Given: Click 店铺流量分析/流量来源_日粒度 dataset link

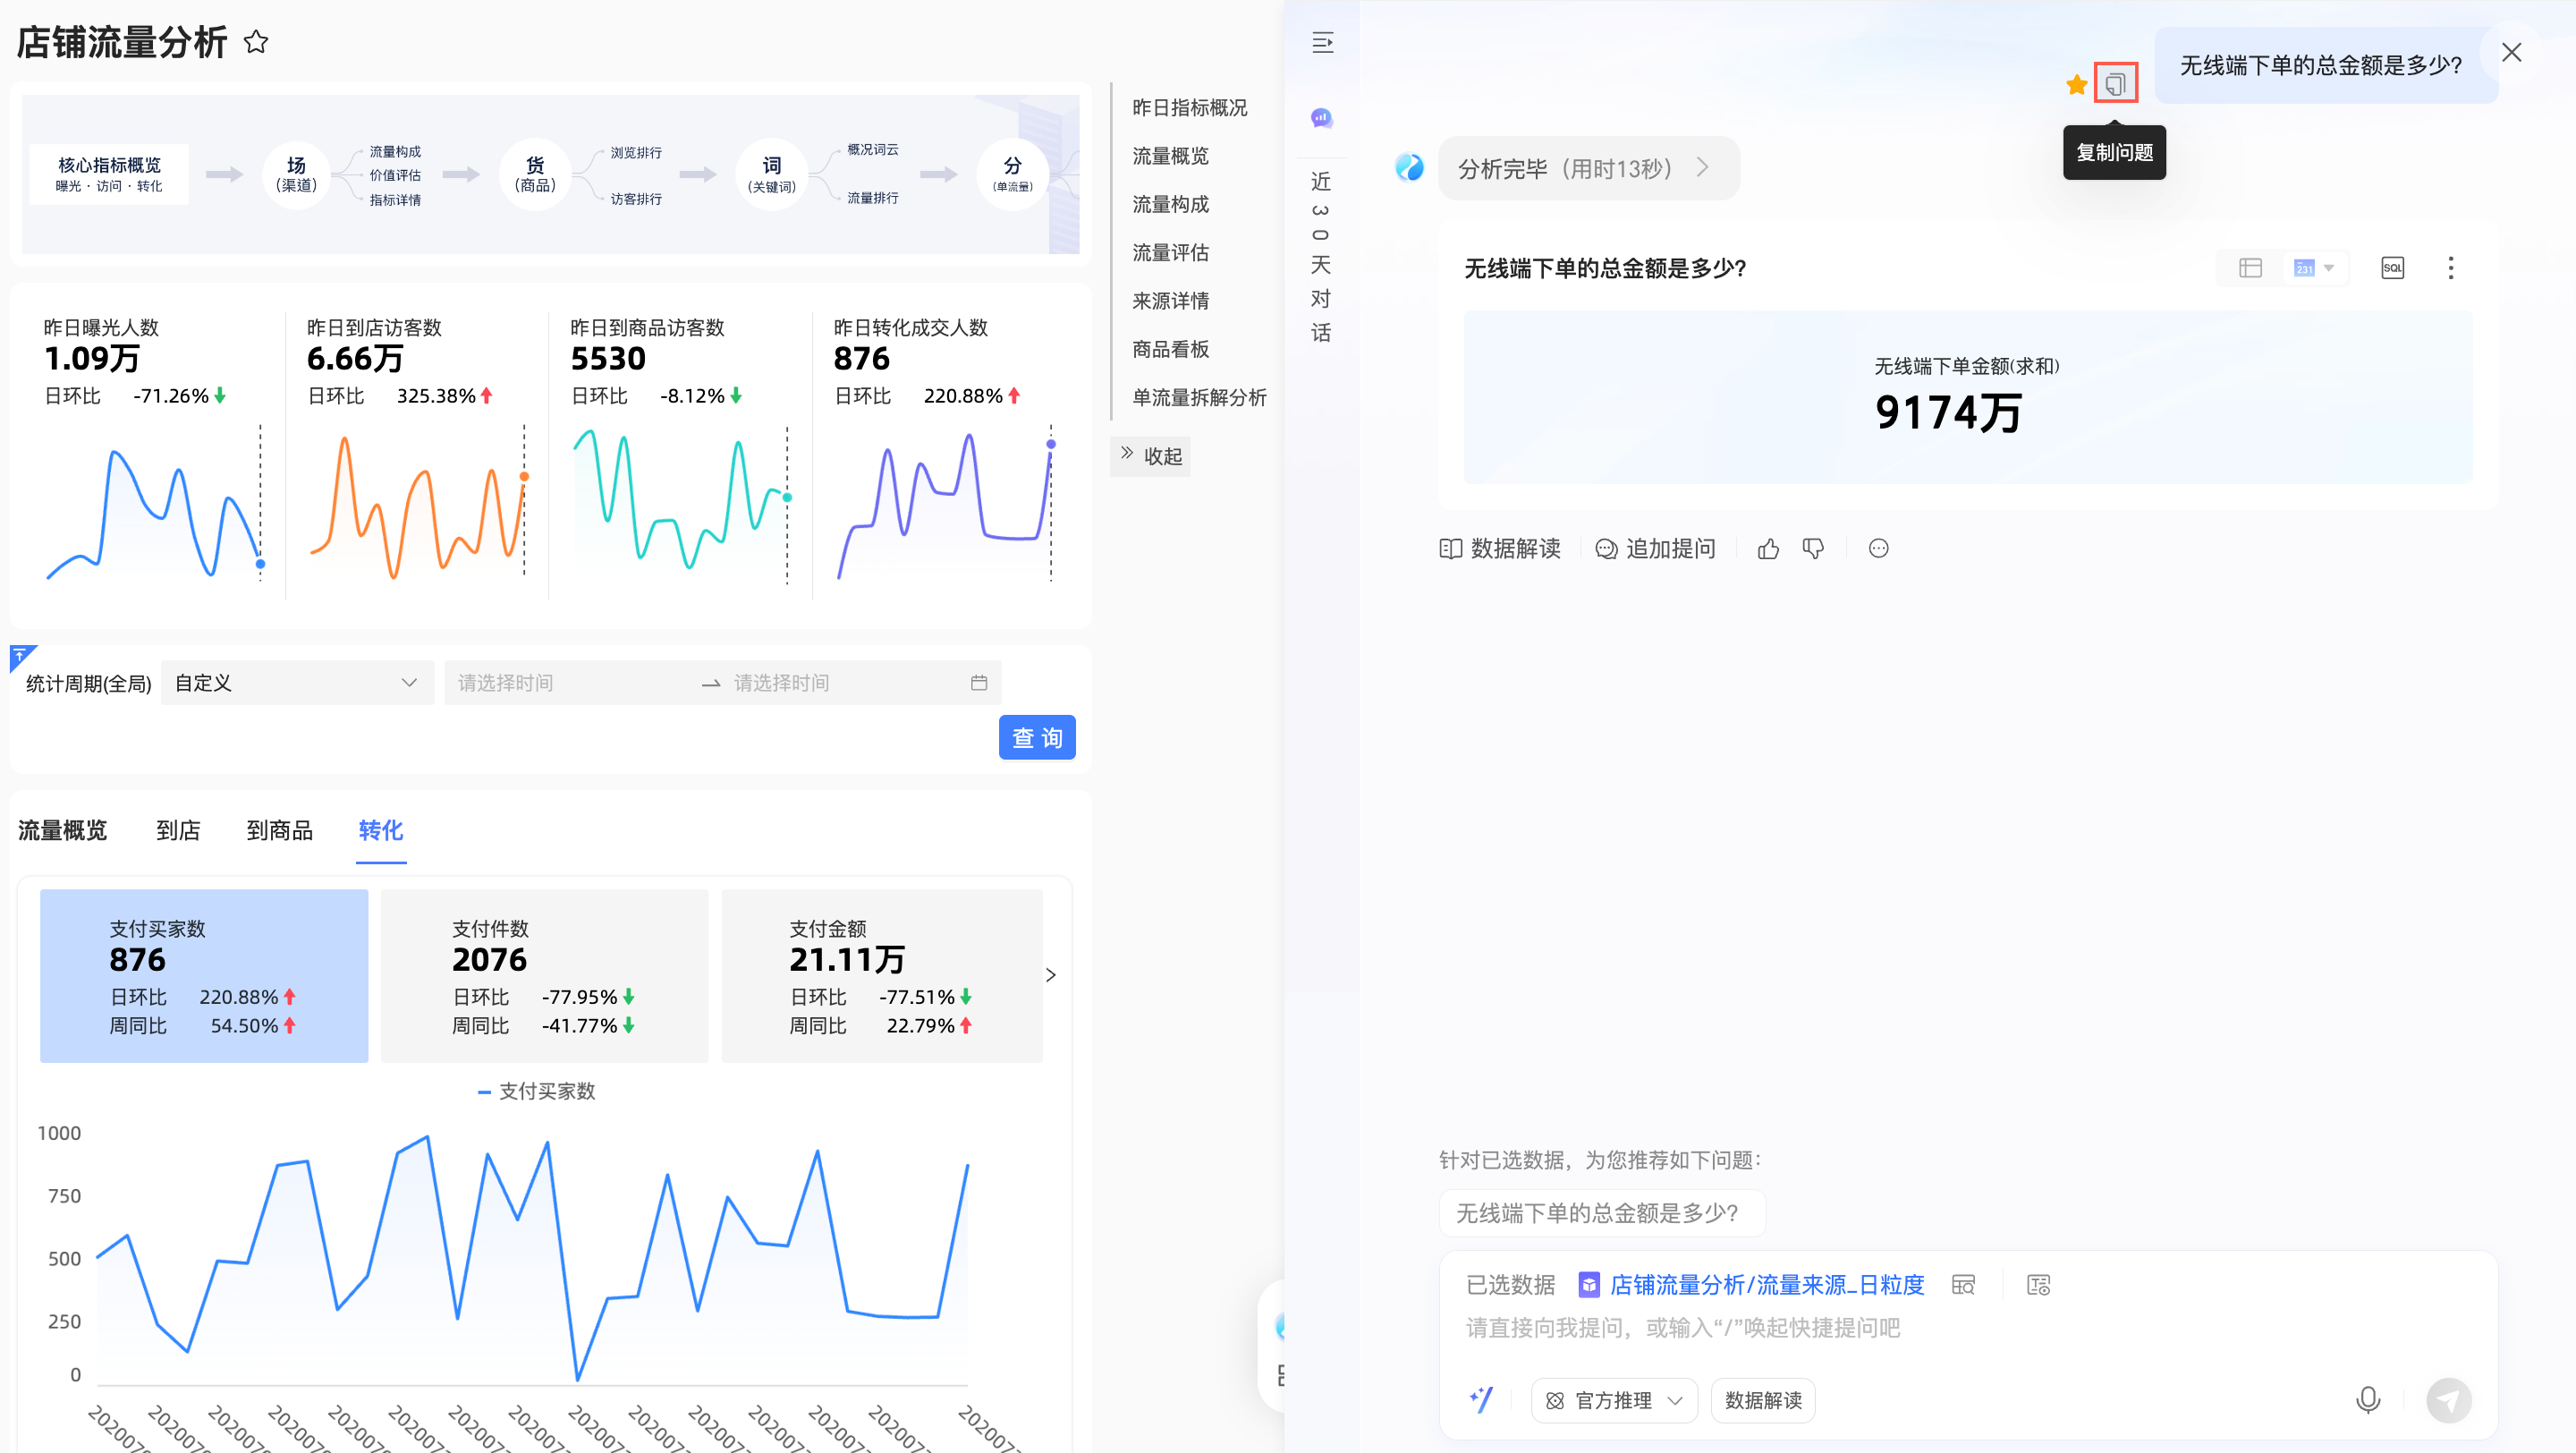Looking at the screenshot, I should click(x=1766, y=1285).
